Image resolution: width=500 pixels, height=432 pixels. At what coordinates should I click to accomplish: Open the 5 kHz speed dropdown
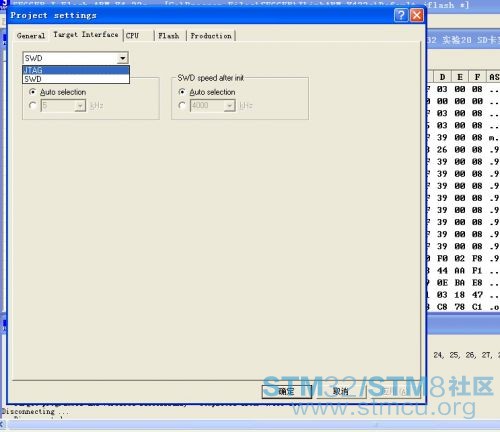(80, 106)
